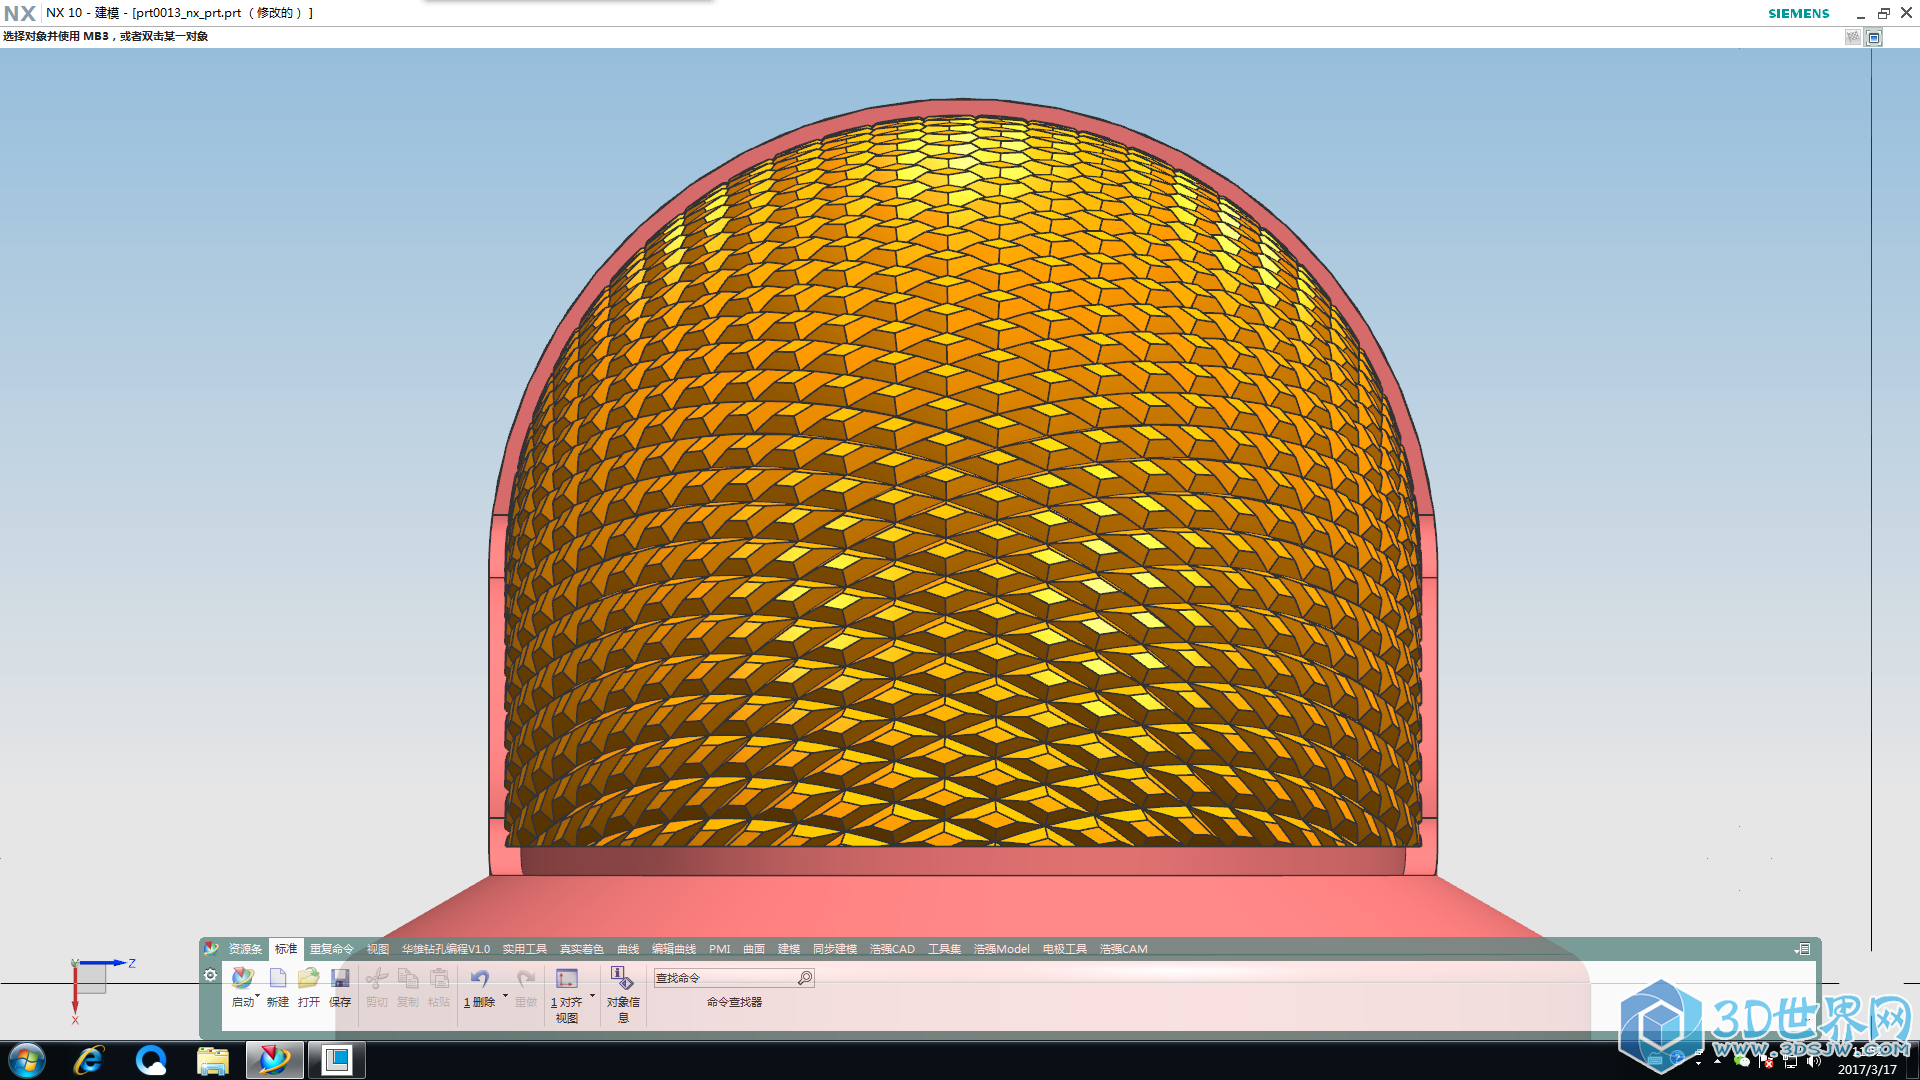Open the 曲面 (Surface) tab

pyautogui.click(x=754, y=949)
